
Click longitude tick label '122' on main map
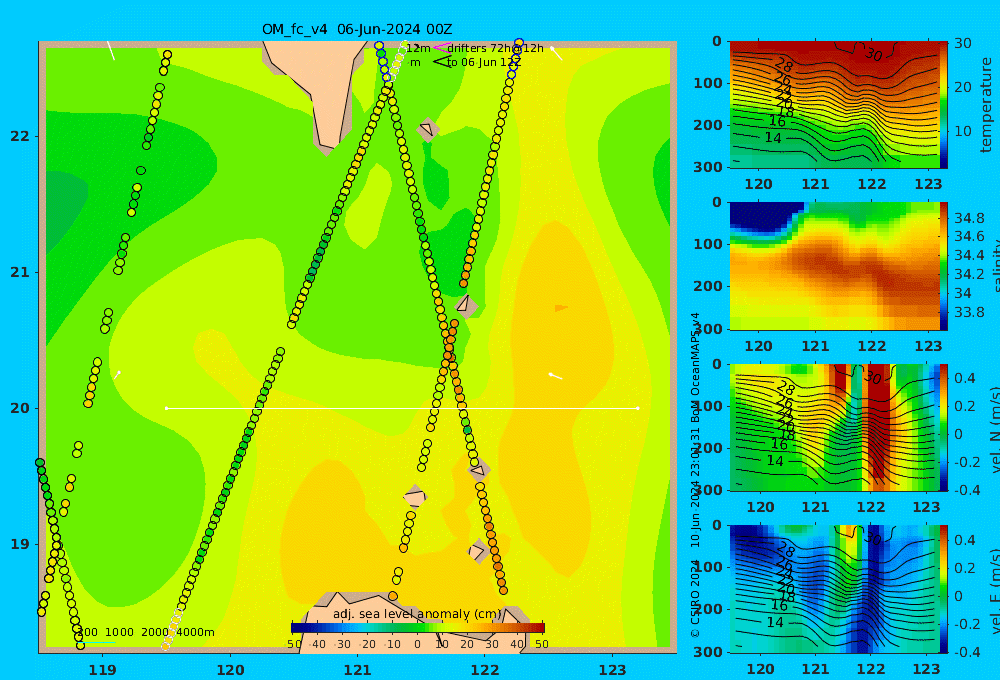click(x=485, y=670)
